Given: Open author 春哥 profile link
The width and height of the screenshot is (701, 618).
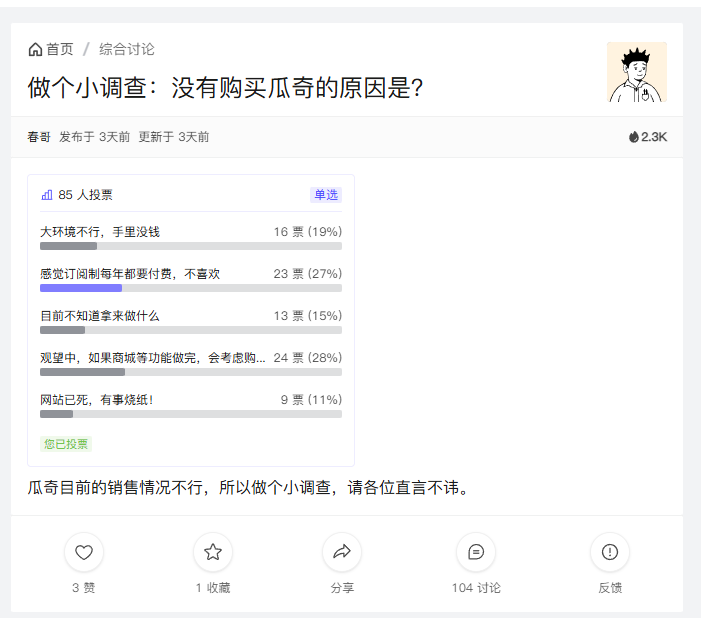Looking at the screenshot, I should tap(39, 136).
